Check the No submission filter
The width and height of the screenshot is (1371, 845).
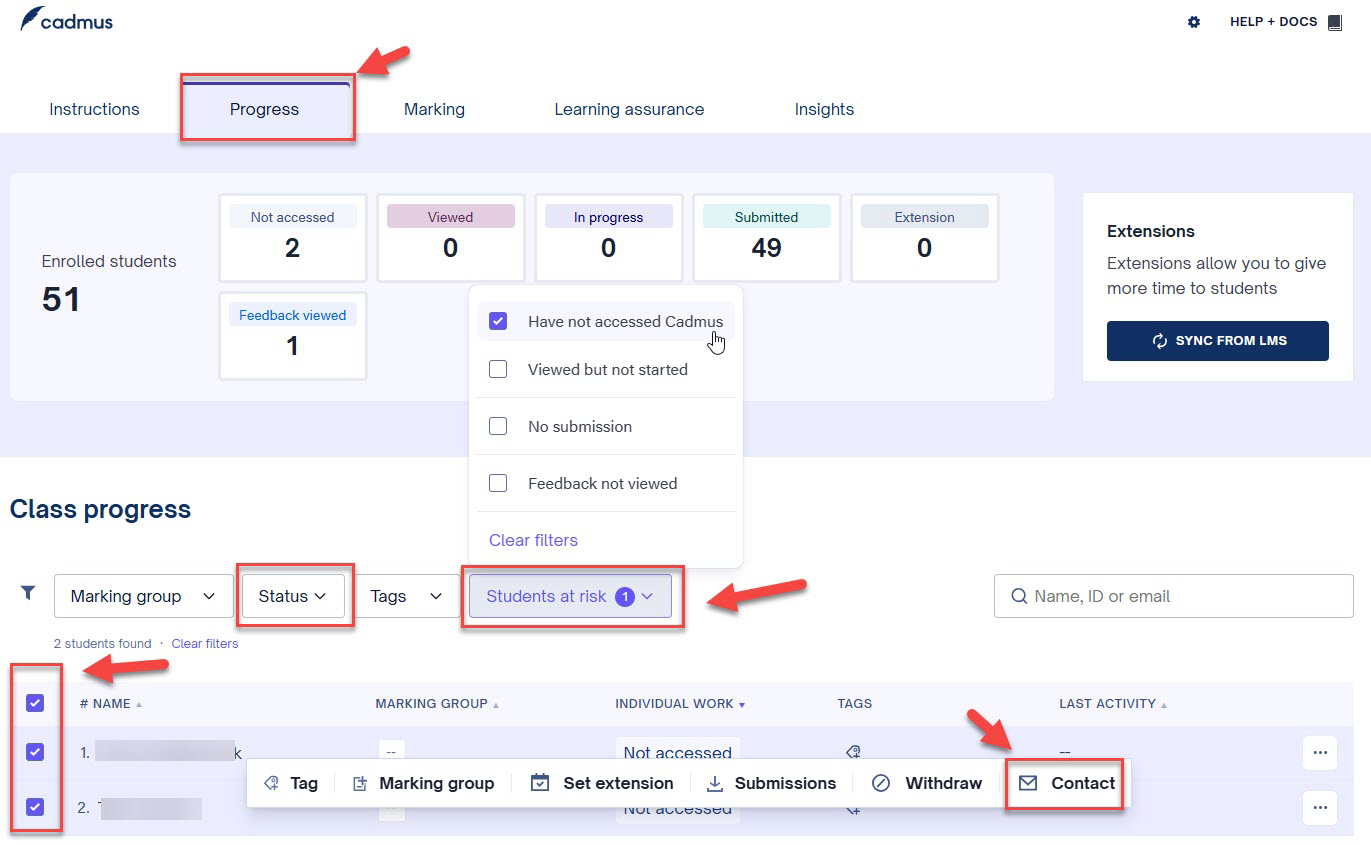pyautogui.click(x=498, y=426)
